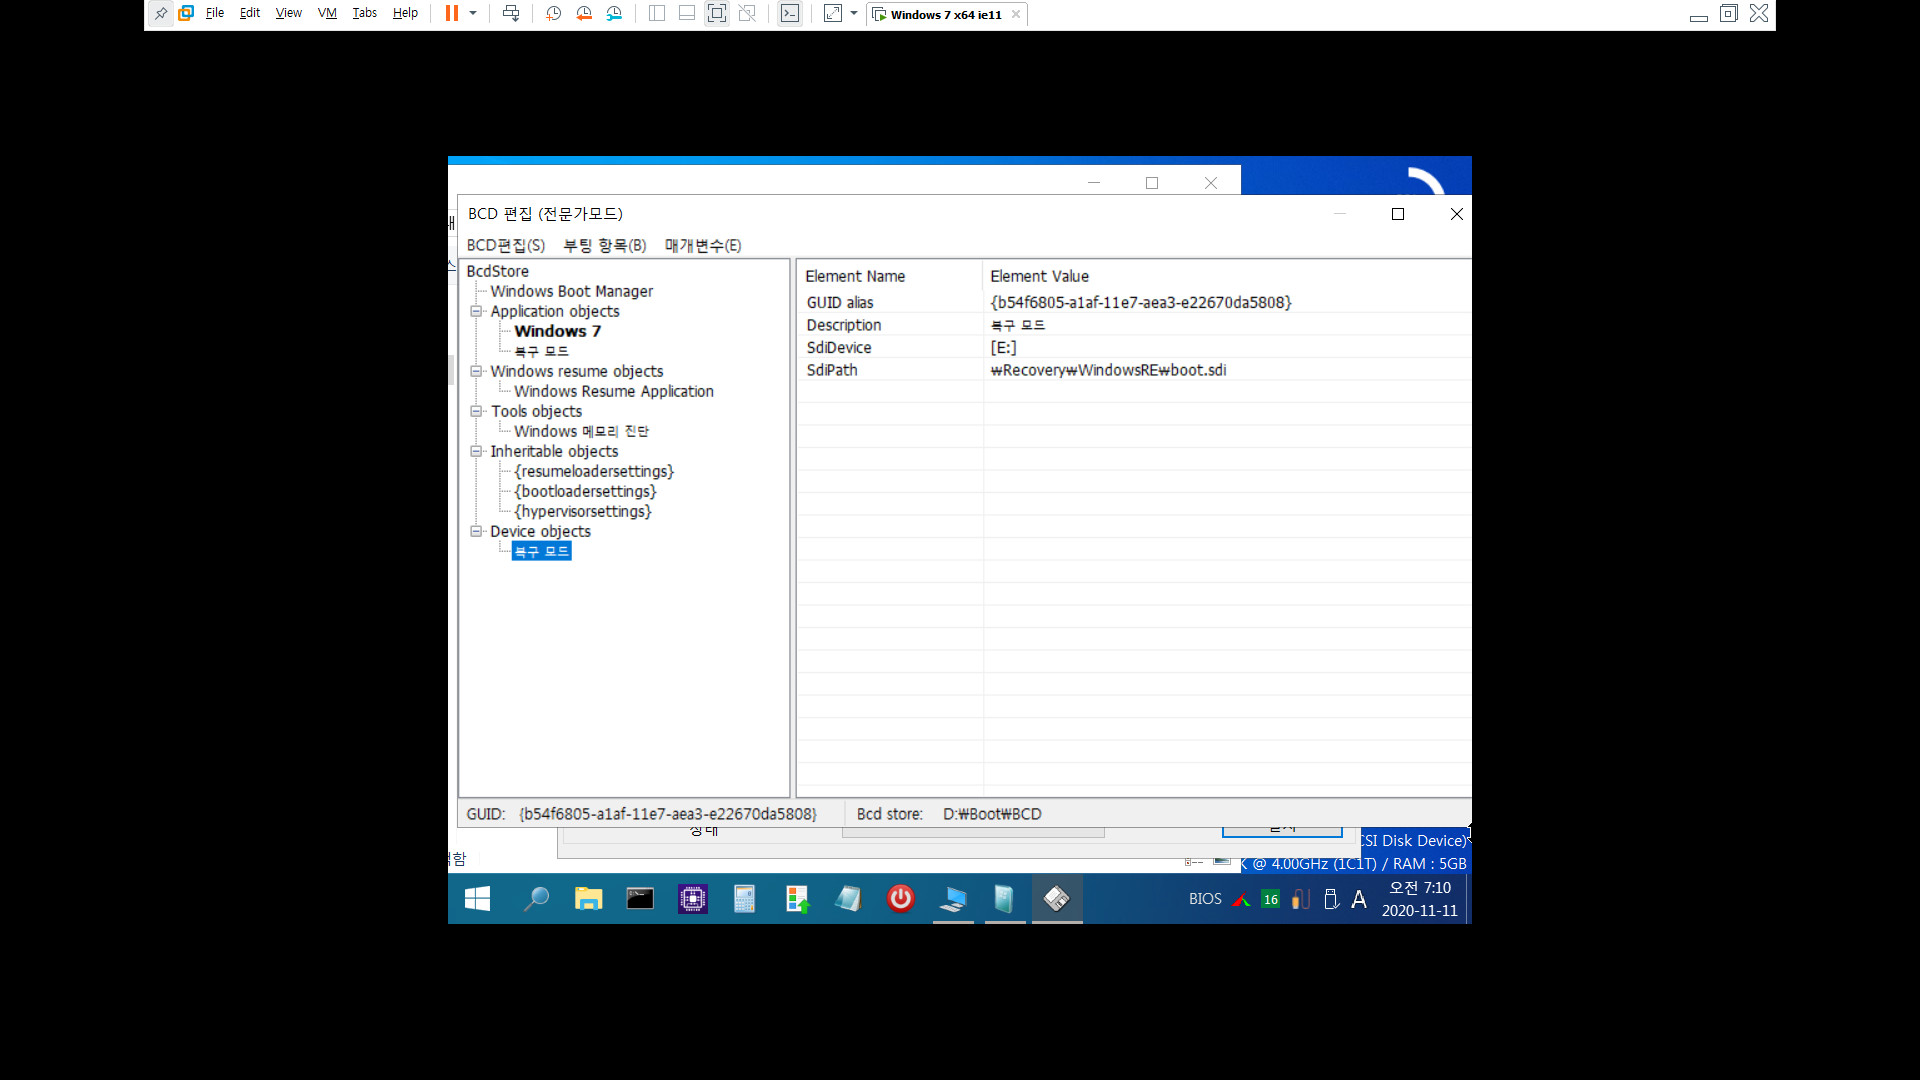Click the [E:] SdiDevice value
The width and height of the screenshot is (1920, 1080).
(1003, 347)
